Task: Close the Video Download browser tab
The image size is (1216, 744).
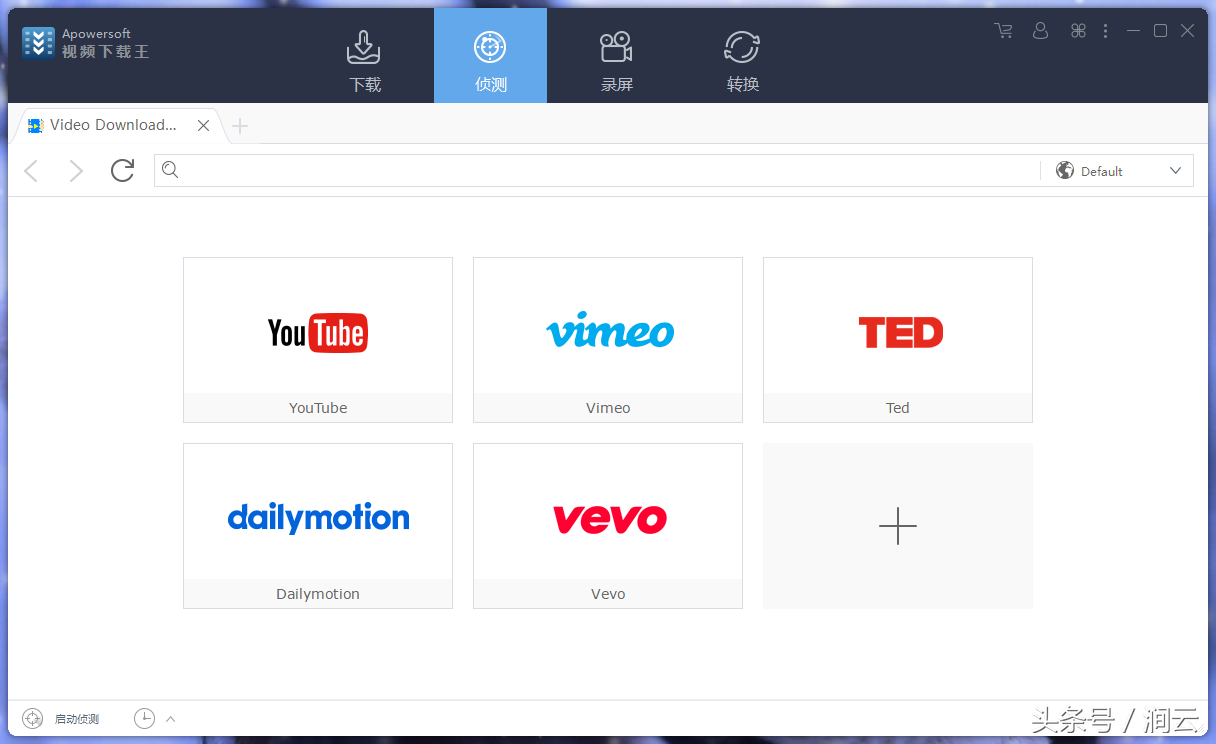Action: click(x=203, y=126)
